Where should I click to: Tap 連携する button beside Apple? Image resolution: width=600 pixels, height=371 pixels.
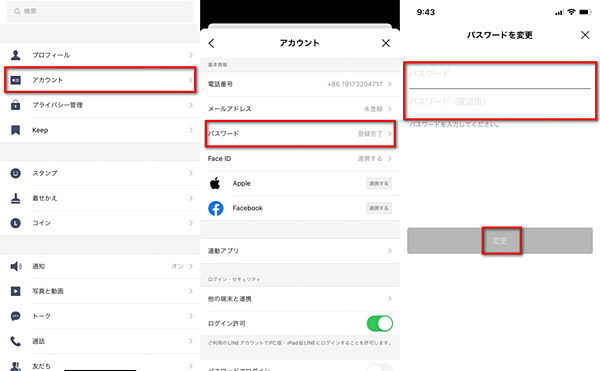(x=379, y=184)
